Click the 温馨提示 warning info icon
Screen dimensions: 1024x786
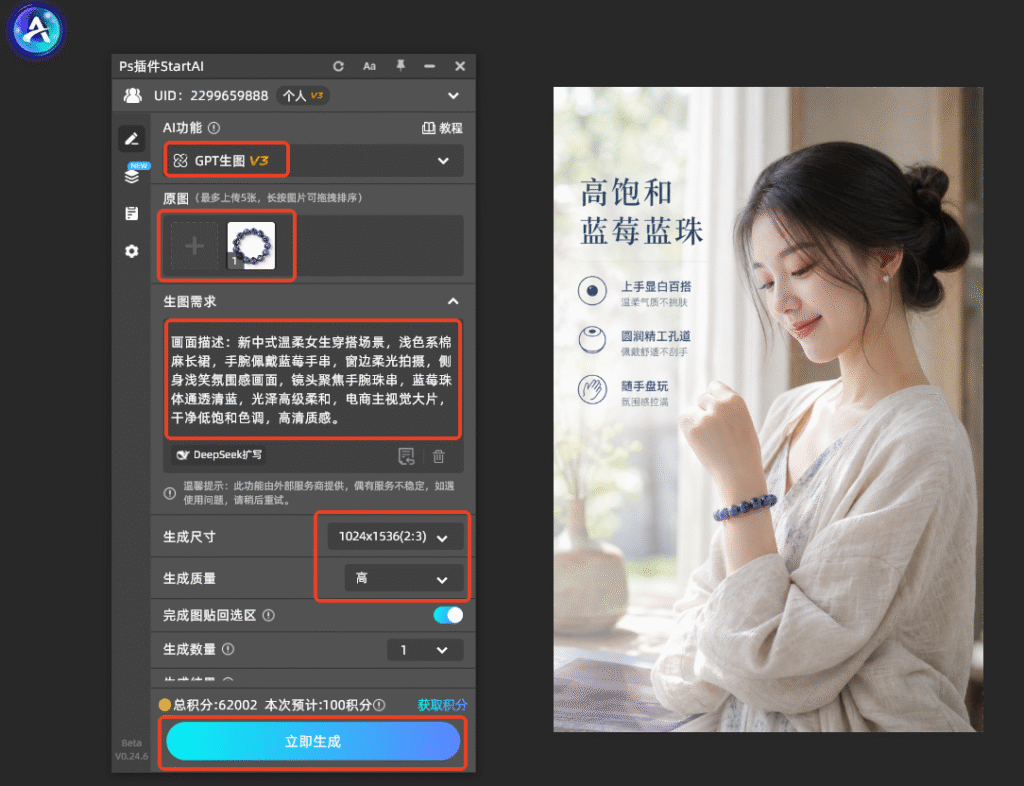point(170,493)
